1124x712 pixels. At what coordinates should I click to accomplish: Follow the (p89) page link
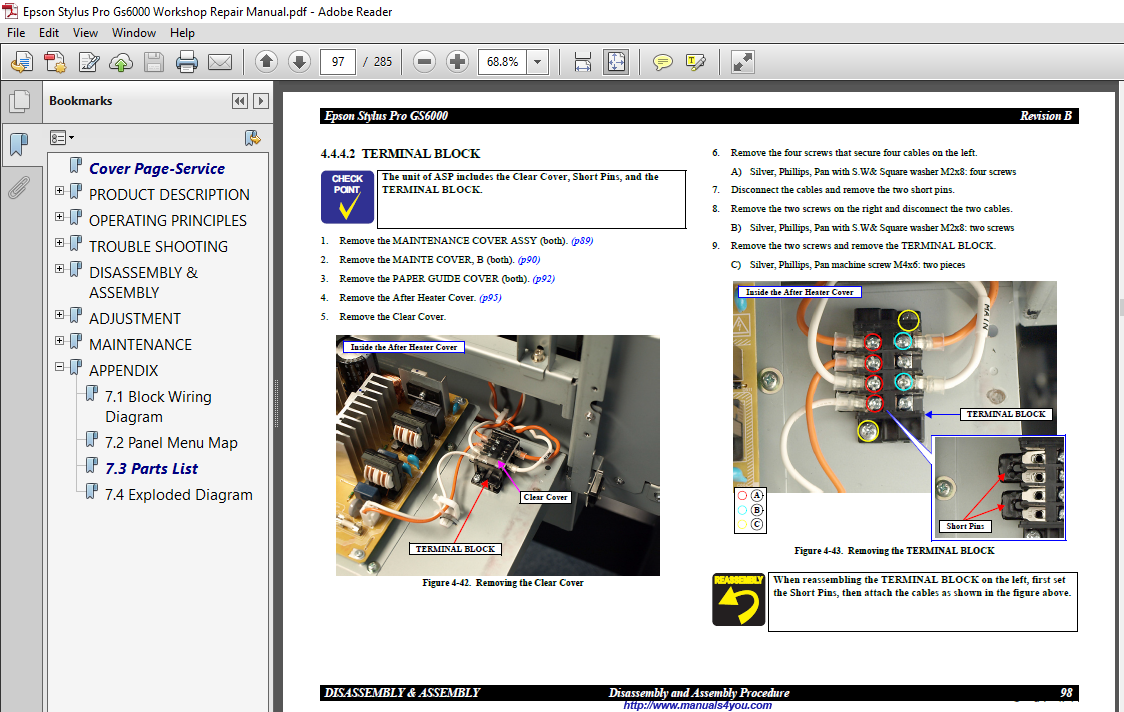582,241
